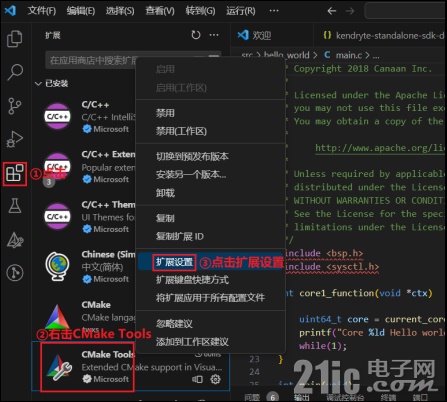The image size is (447, 402).
Task: Open the Run and Debug view
Action: coord(15,139)
